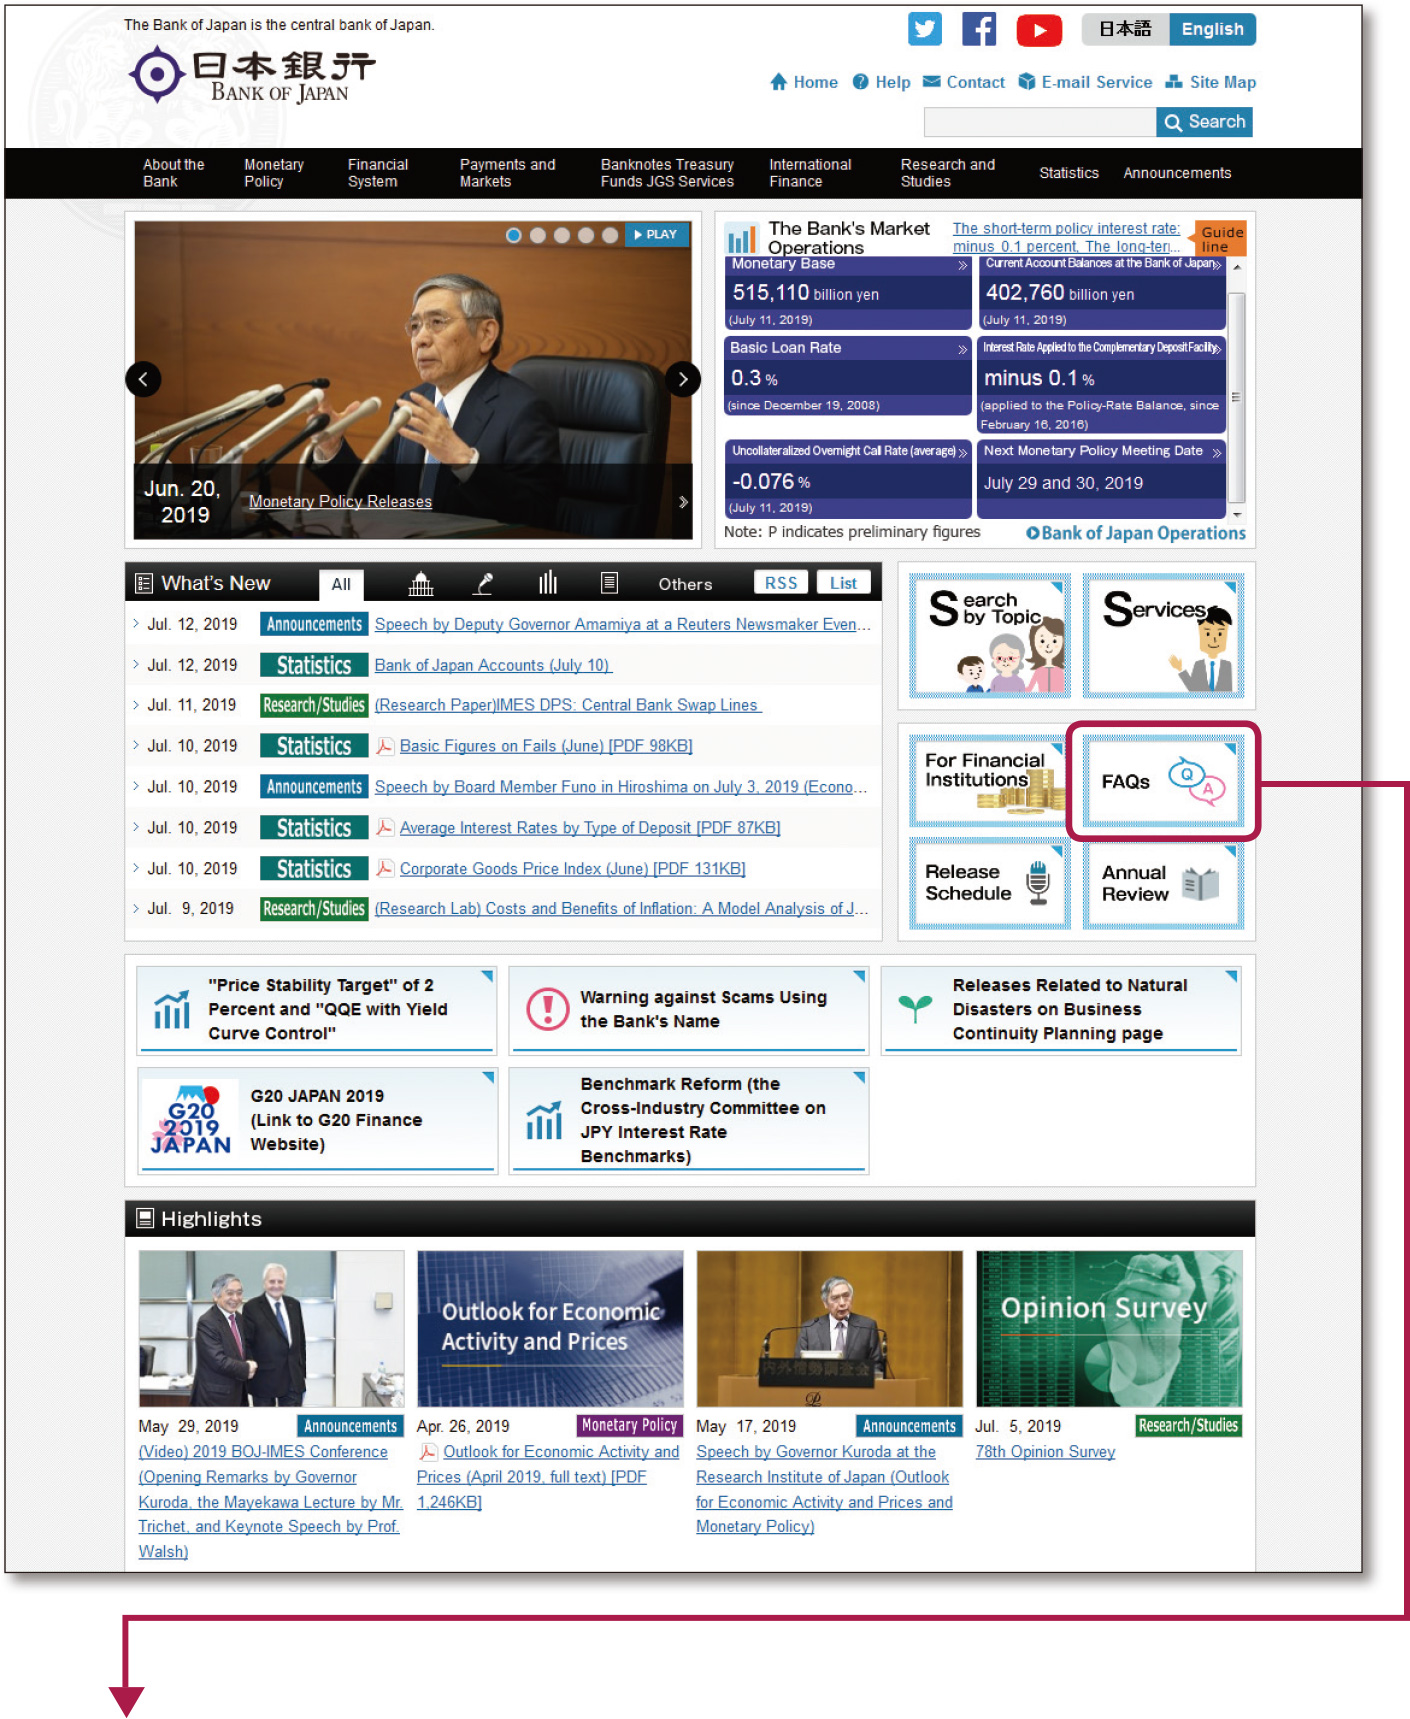Switch language to 日本語
The image size is (1410, 1719).
tap(1125, 29)
